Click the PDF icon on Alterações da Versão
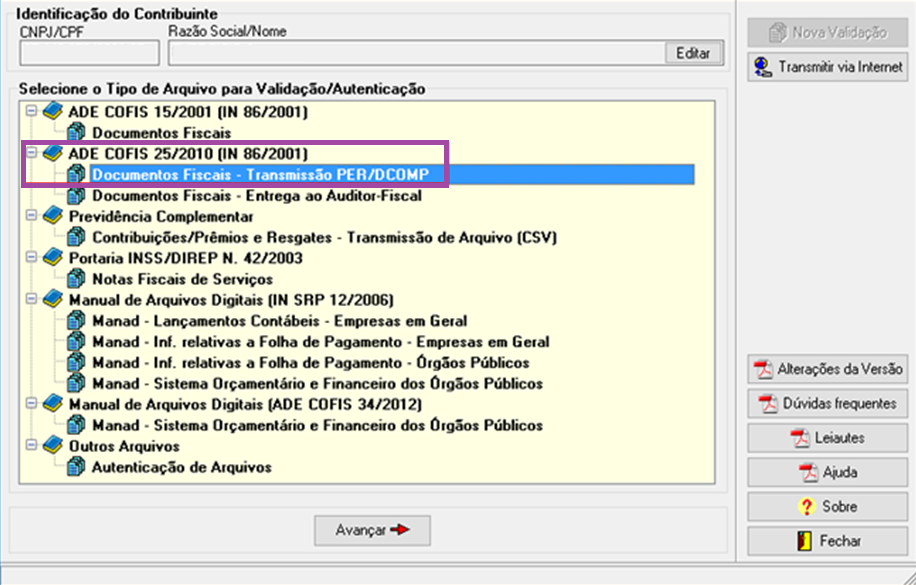The image size is (916, 585). coord(763,369)
